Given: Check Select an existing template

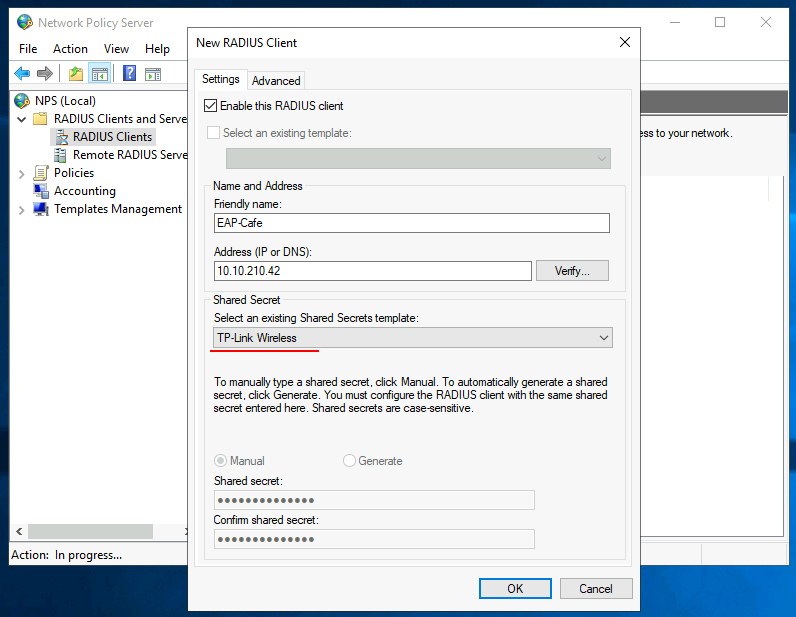Looking at the screenshot, I should (x=213, y=133).
